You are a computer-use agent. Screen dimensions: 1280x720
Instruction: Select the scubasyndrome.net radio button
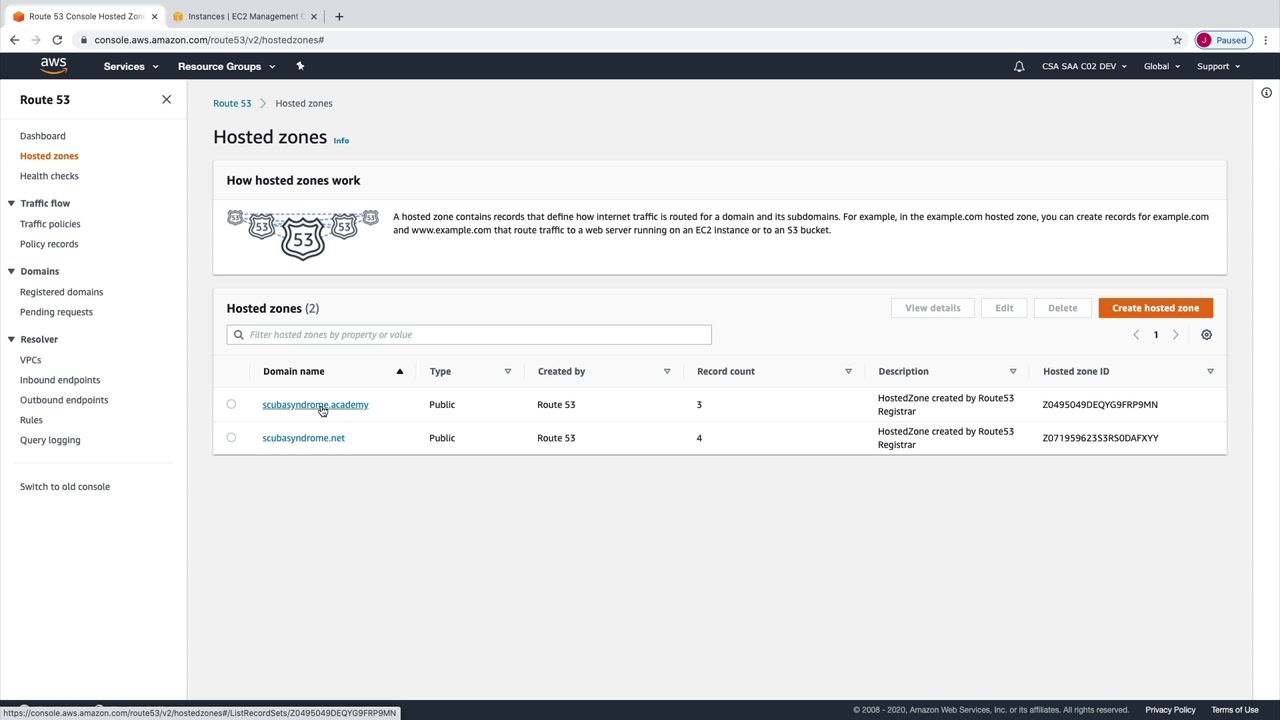[x=231, y=438]
